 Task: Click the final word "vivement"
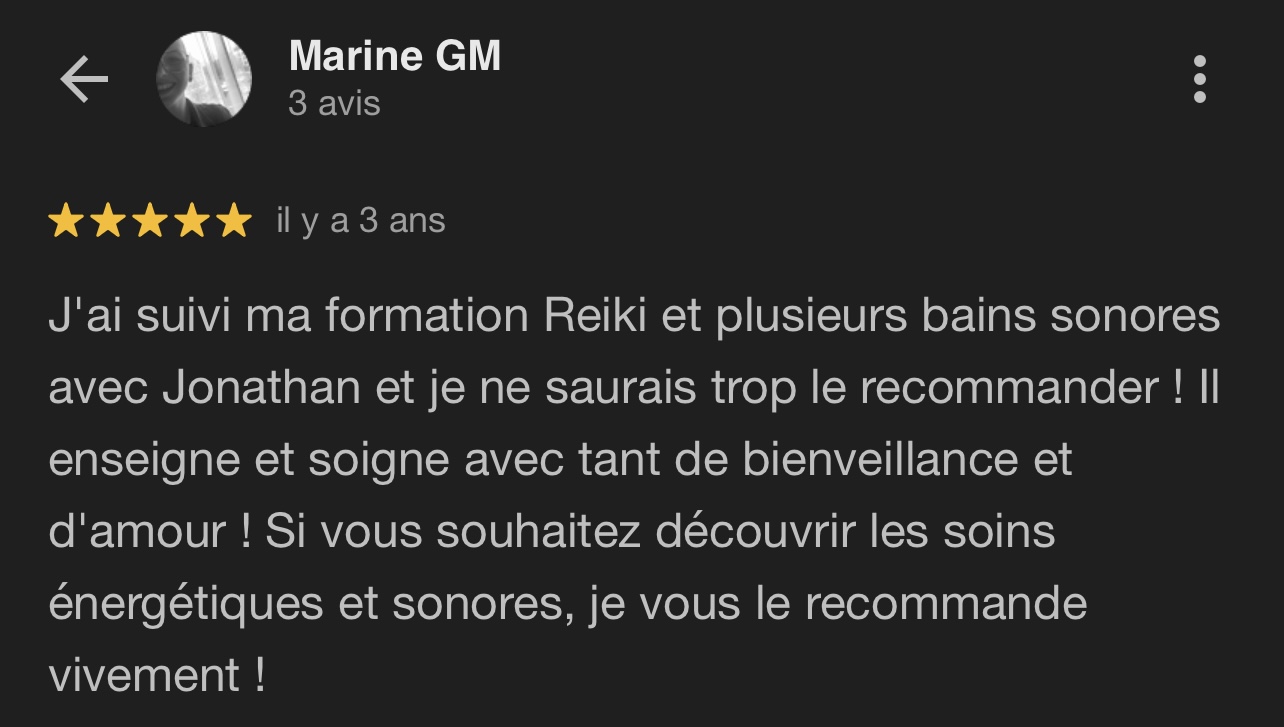144,676
